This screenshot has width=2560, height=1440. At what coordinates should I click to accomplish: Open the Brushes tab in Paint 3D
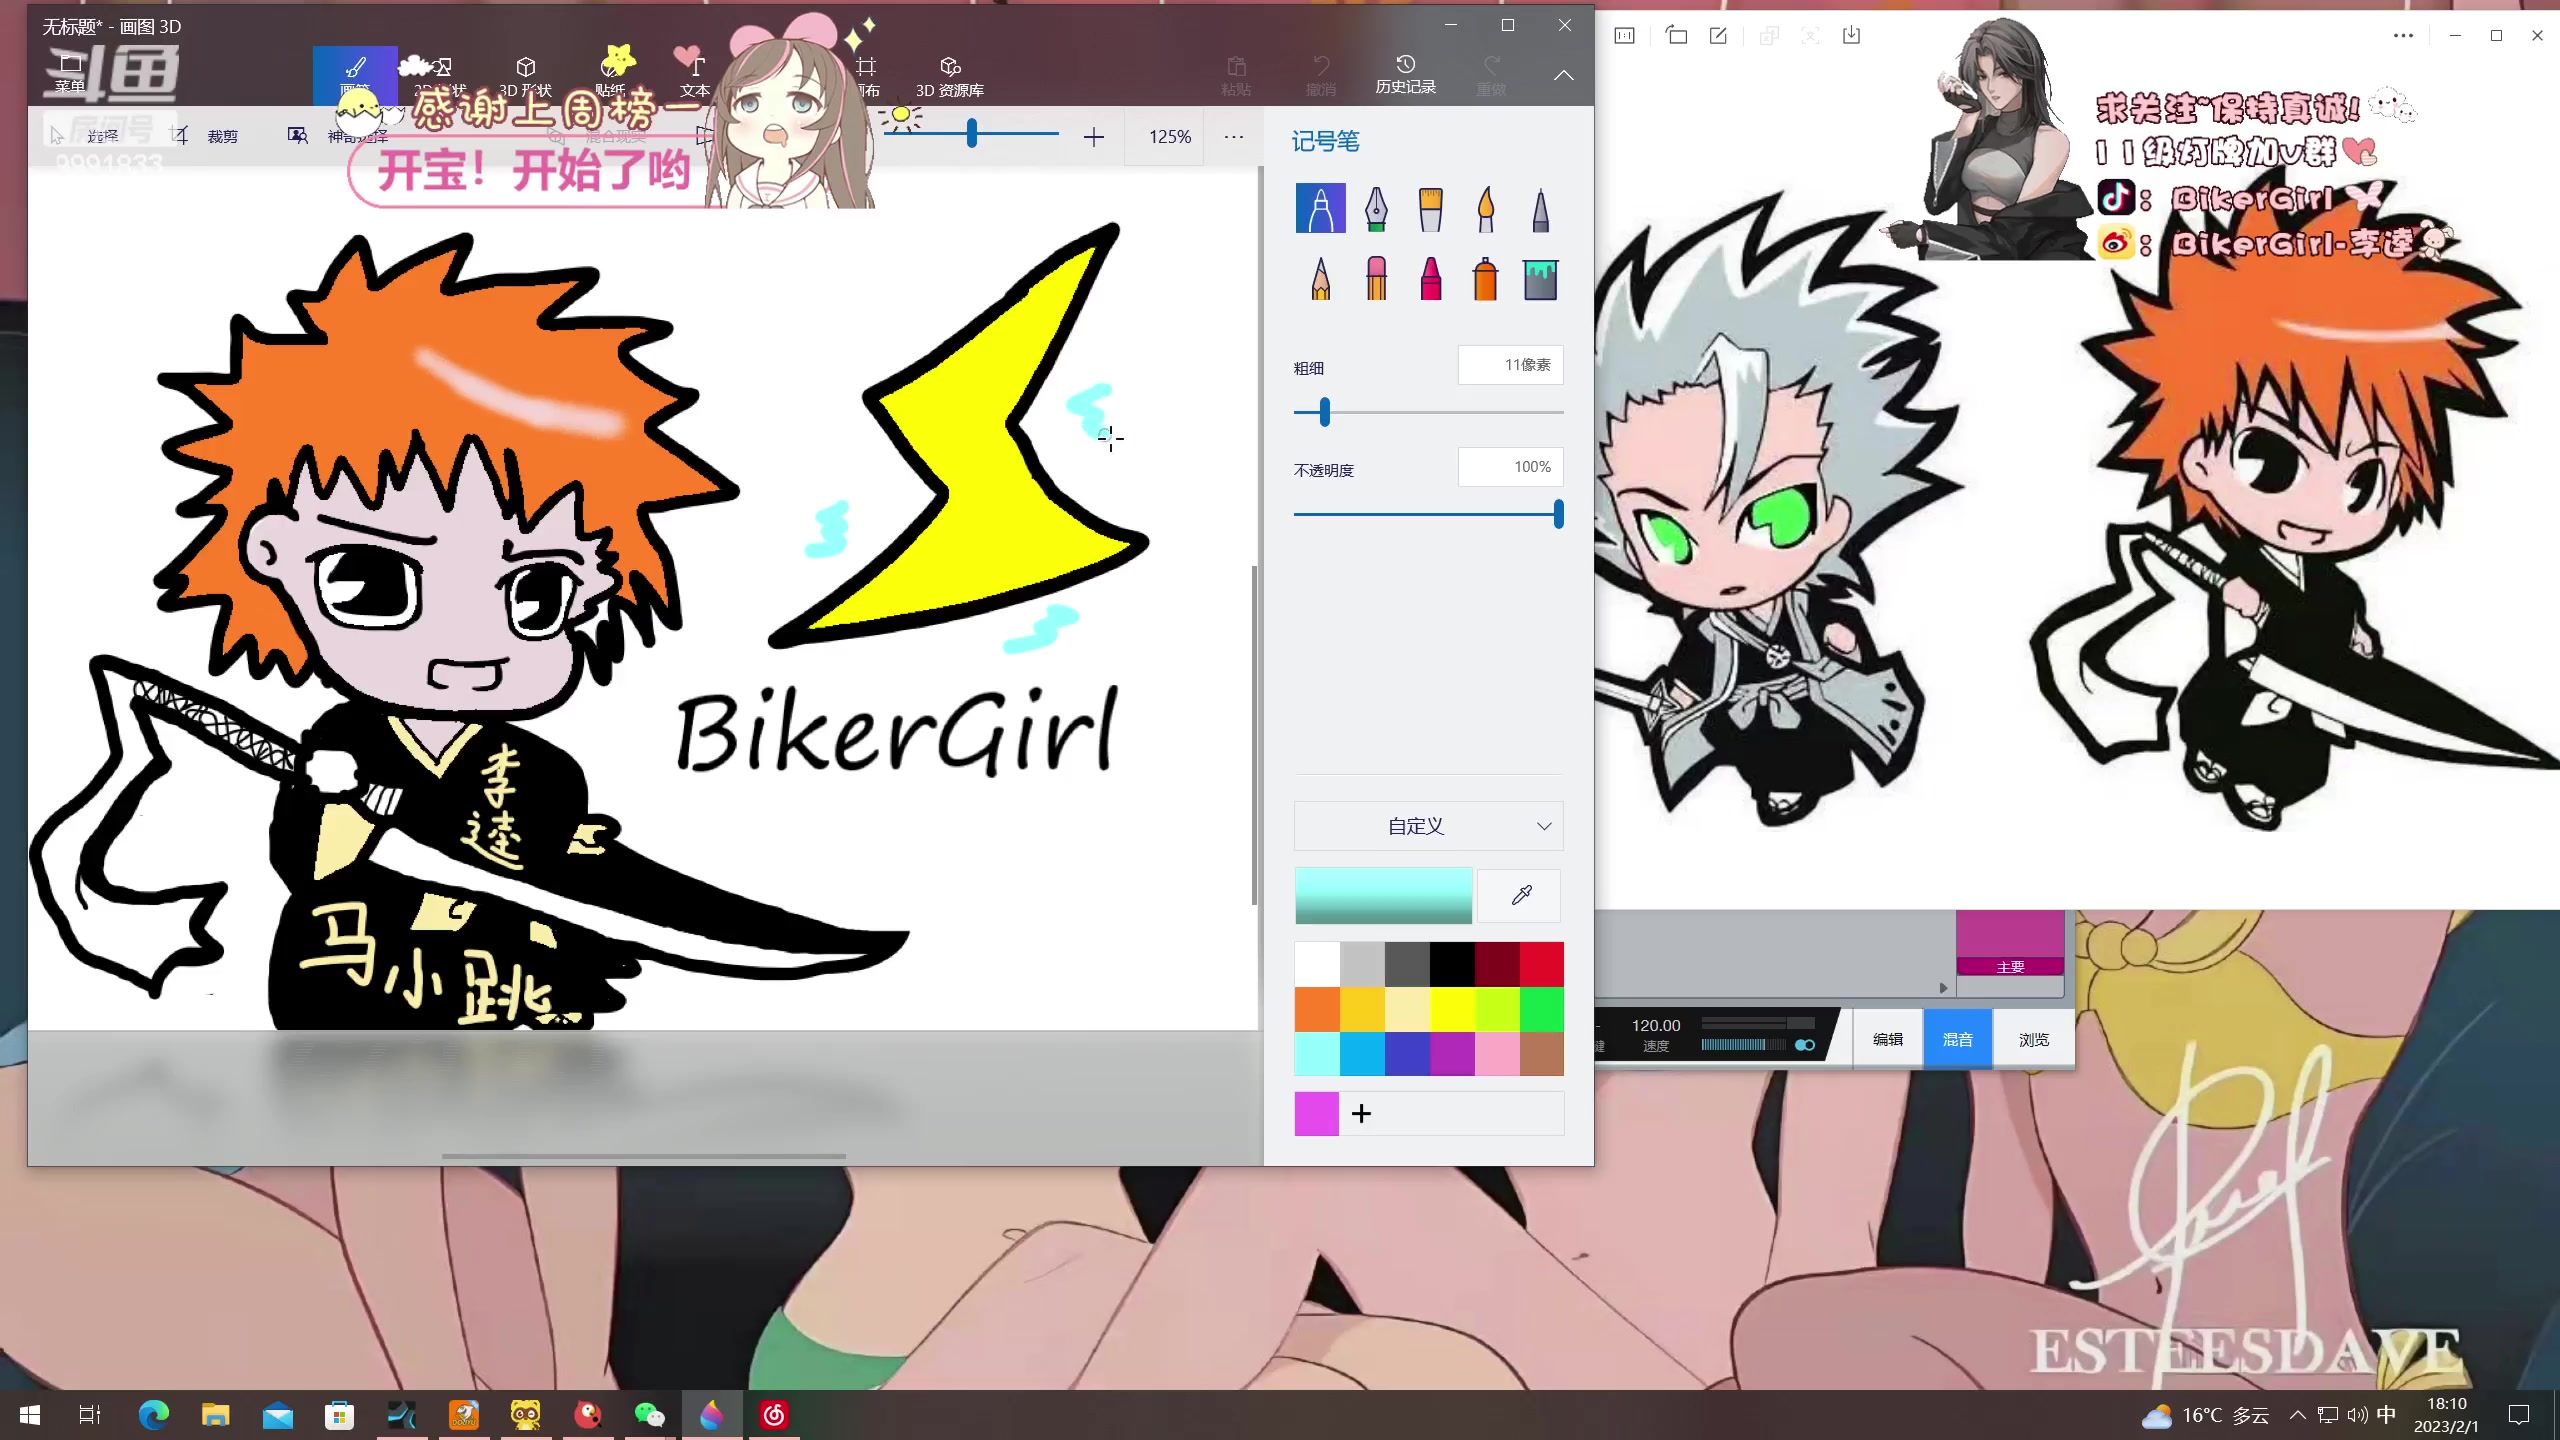tap(355, 75)
